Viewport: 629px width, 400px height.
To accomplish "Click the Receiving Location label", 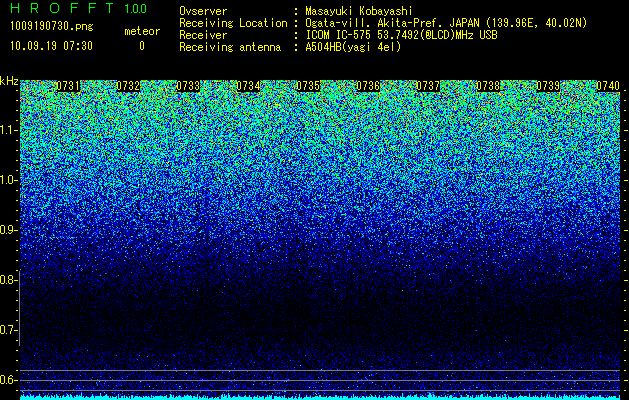I will 233,23.
